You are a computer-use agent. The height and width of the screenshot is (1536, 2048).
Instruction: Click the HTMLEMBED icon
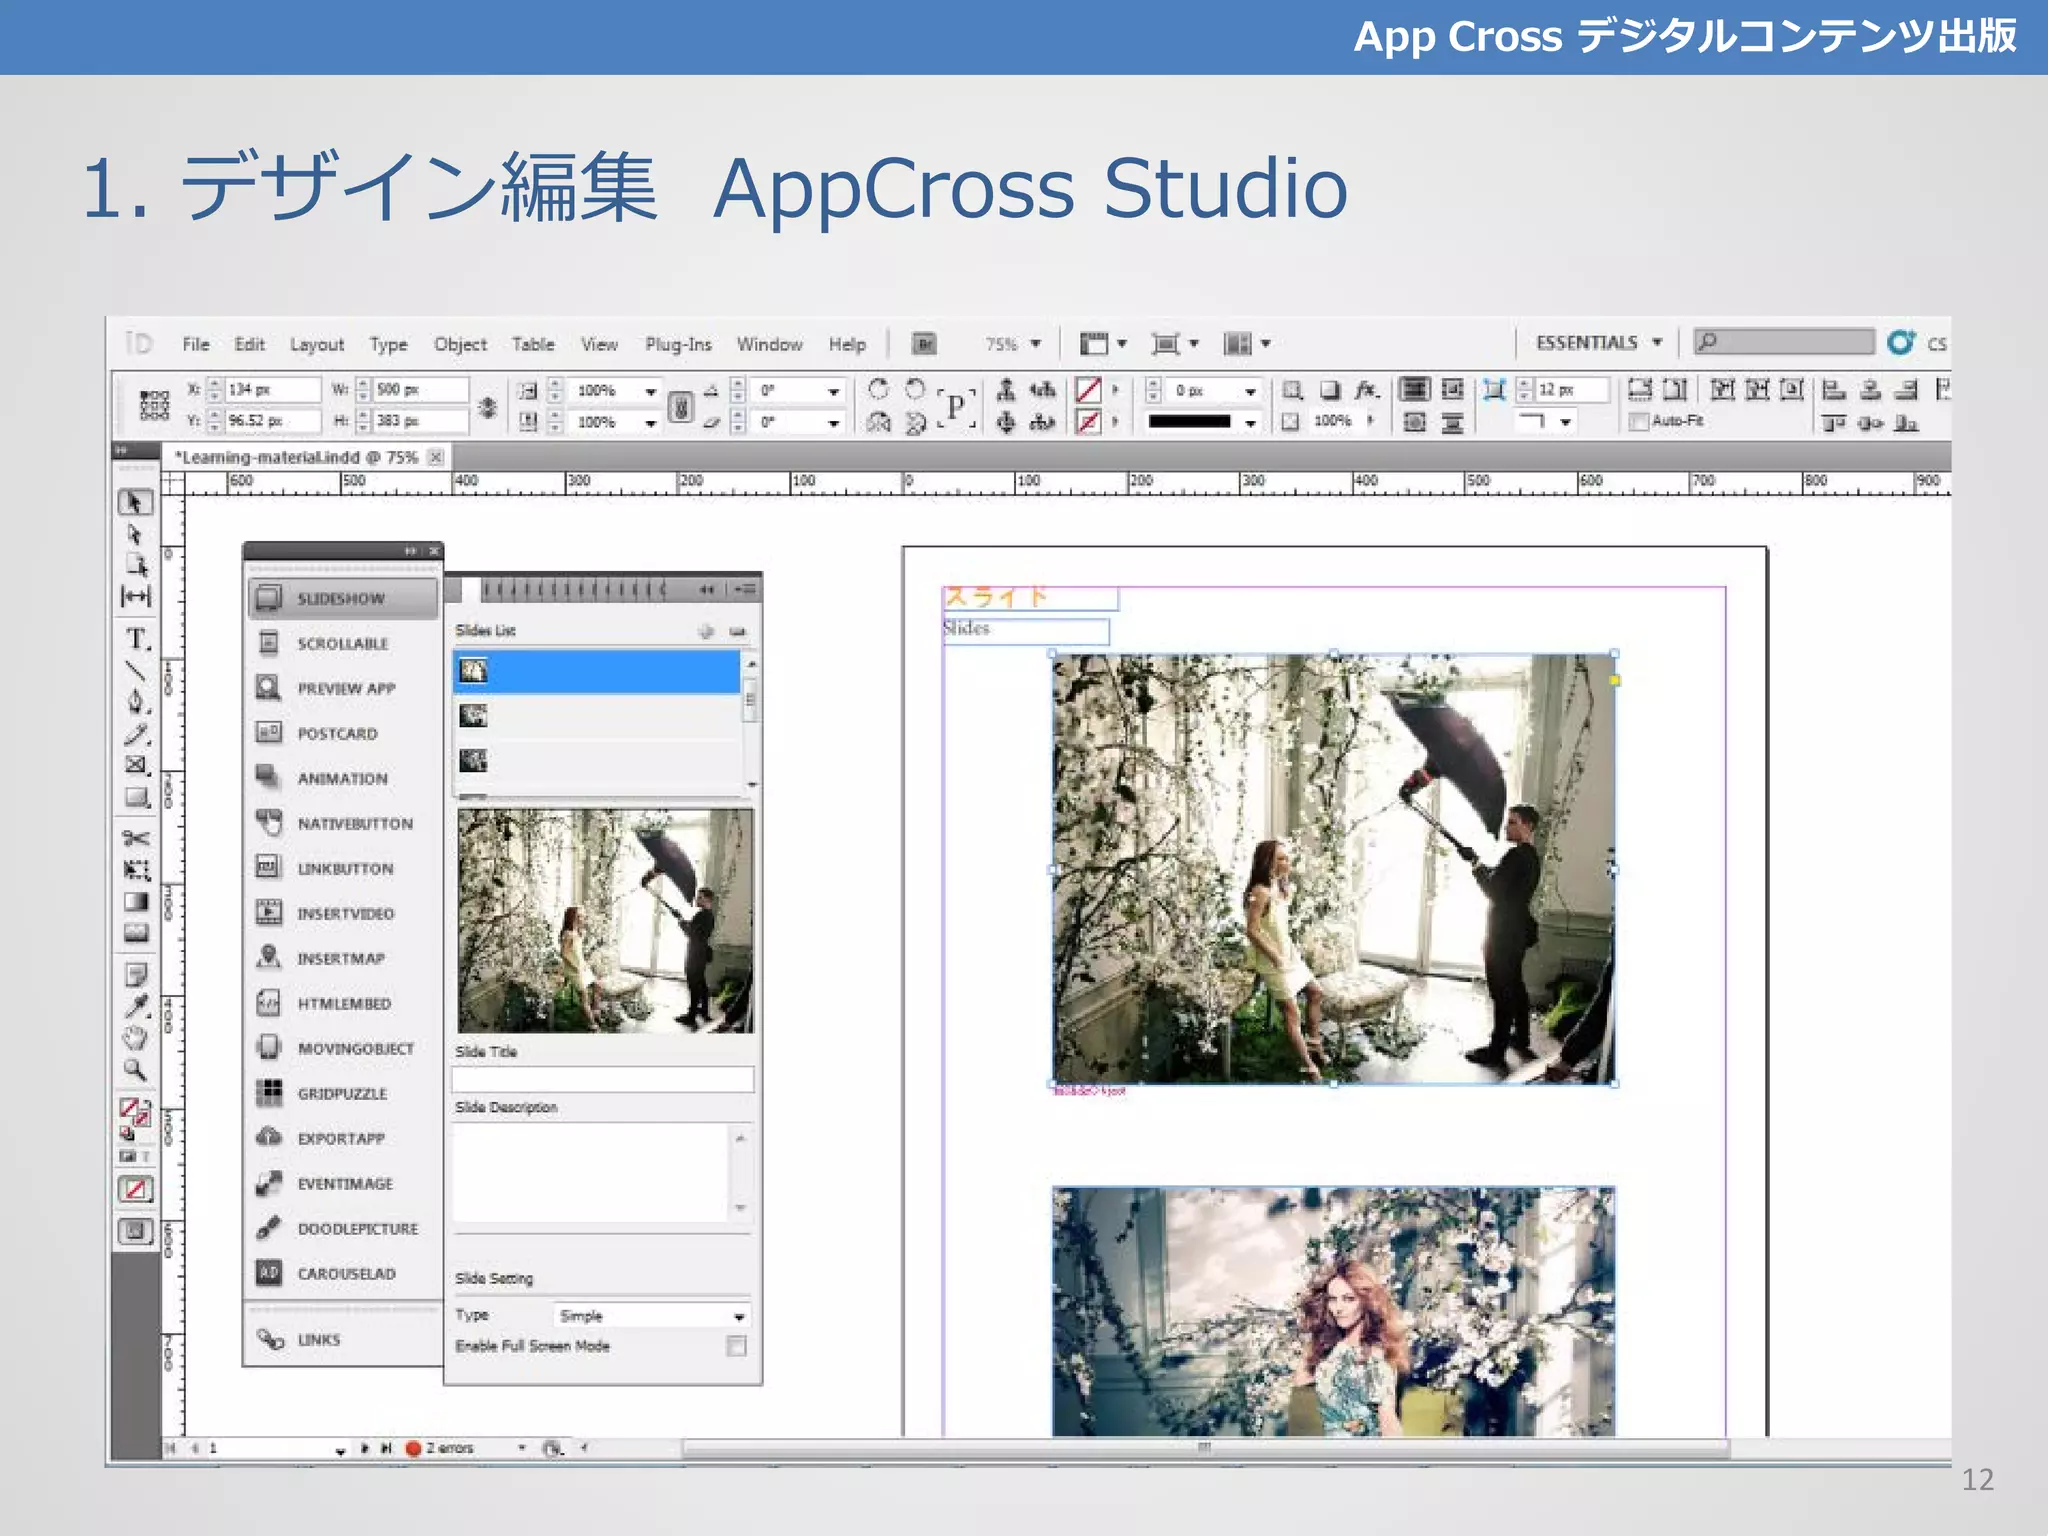268,1002
